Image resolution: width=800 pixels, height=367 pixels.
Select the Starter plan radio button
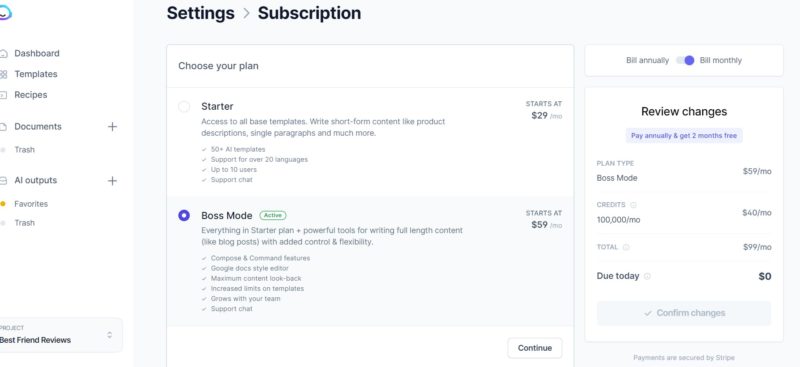click(x=184, y=107)
